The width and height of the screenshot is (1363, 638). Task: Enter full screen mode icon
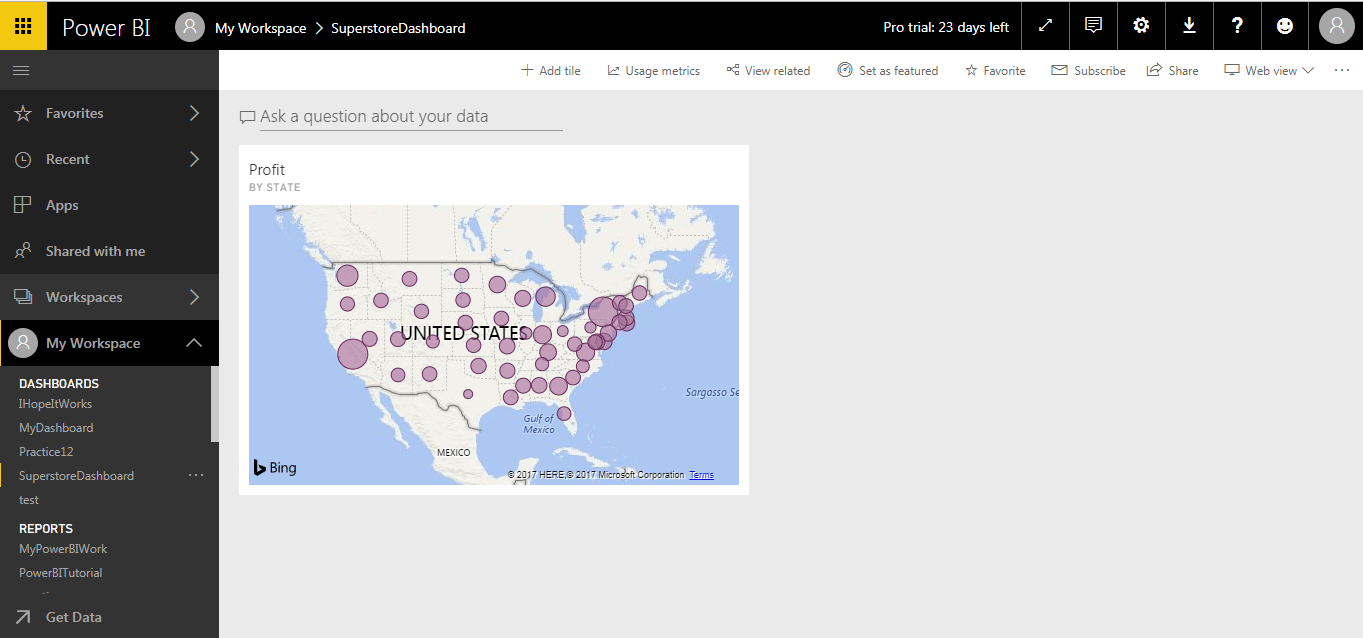pyautogui.click(x=1045, y=26)
